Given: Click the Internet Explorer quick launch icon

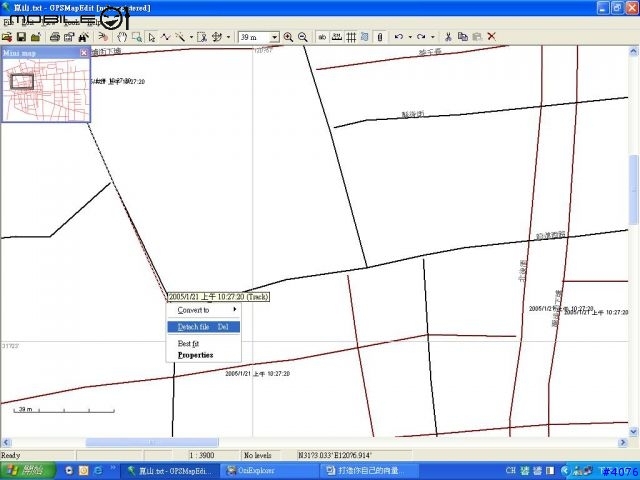Looking at the screenshot, I should point(98,471).
